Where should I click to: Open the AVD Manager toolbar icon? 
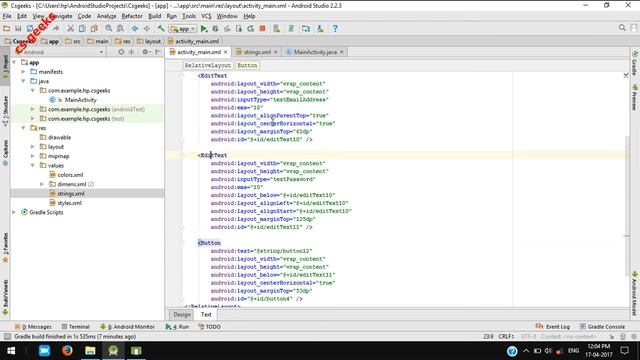pos(277,29)
